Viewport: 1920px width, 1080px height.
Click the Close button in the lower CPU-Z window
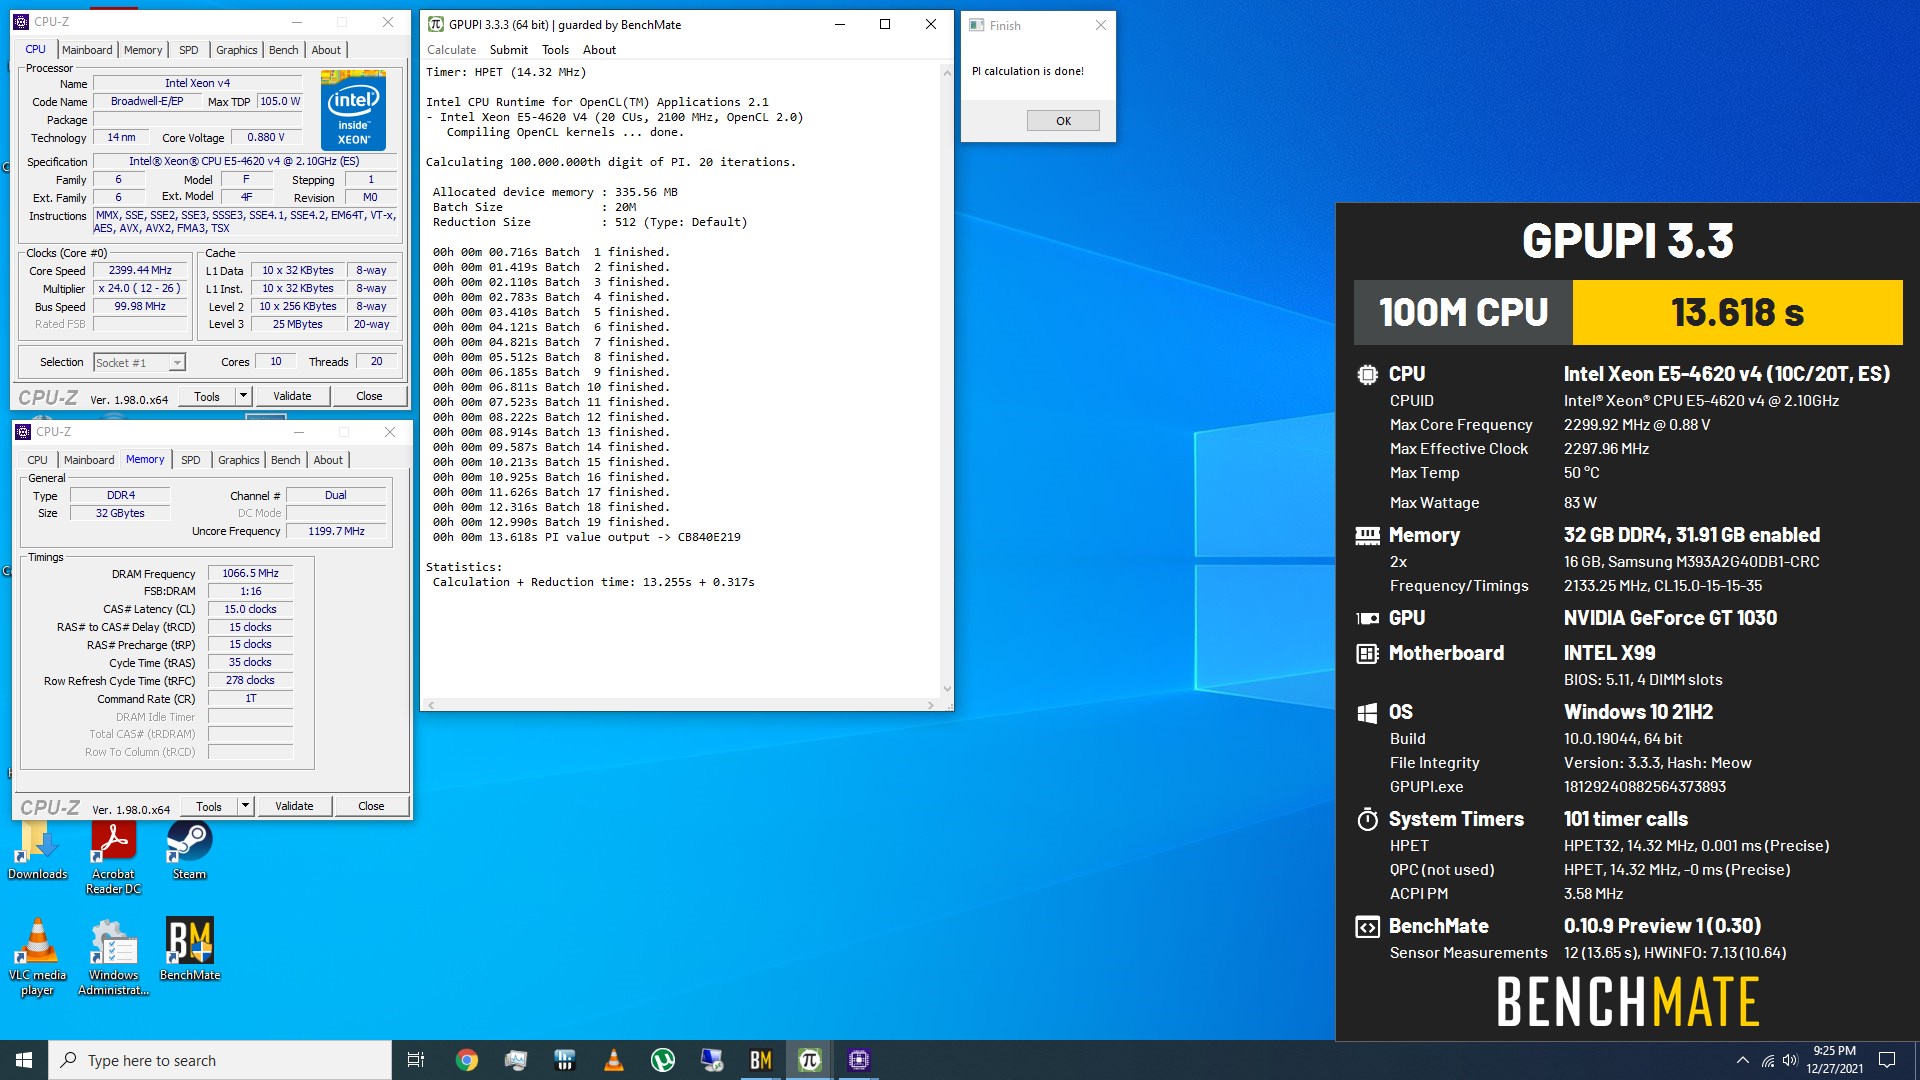[371, 806]
